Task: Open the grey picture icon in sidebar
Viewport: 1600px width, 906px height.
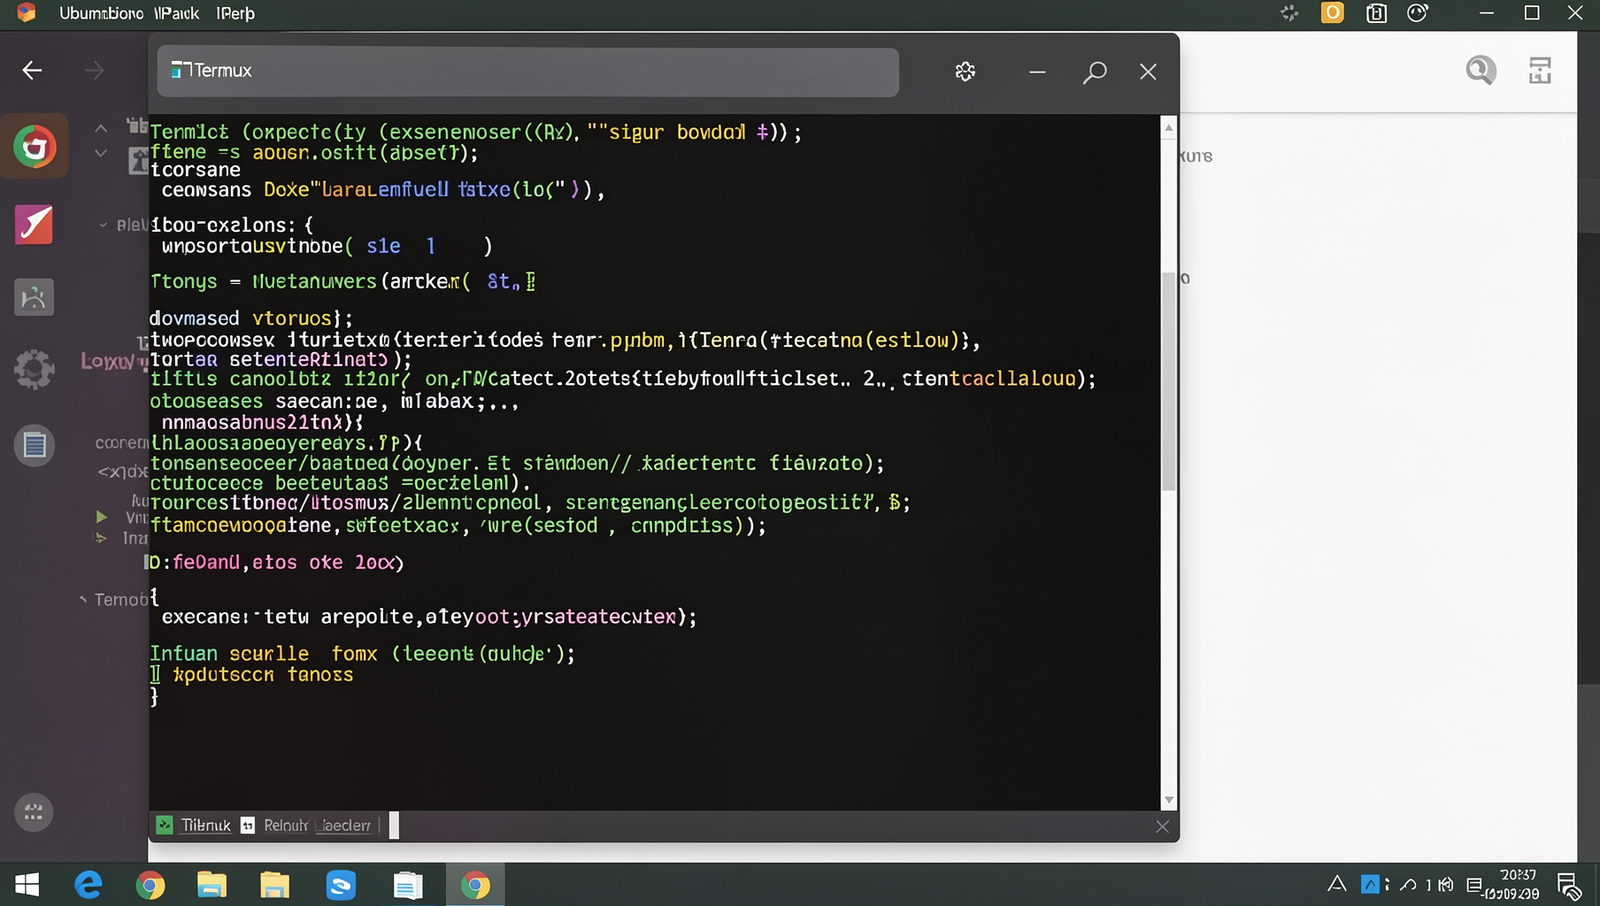Action: click(x=34, y=297)
